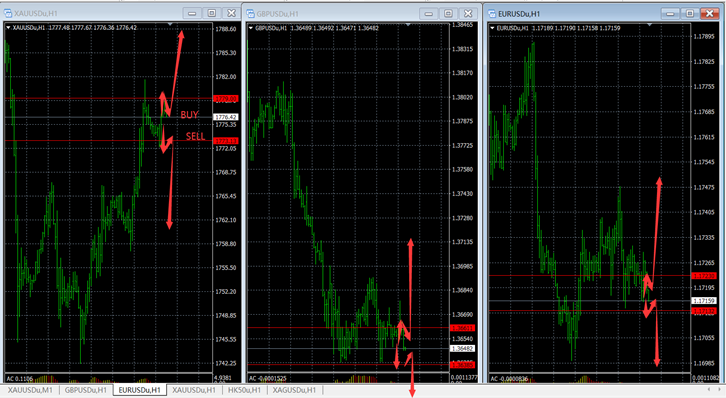This screenshot has height=398, width=726.
Task: Close the EURUSDu,H1 chart window
Action: coord(709,14)
